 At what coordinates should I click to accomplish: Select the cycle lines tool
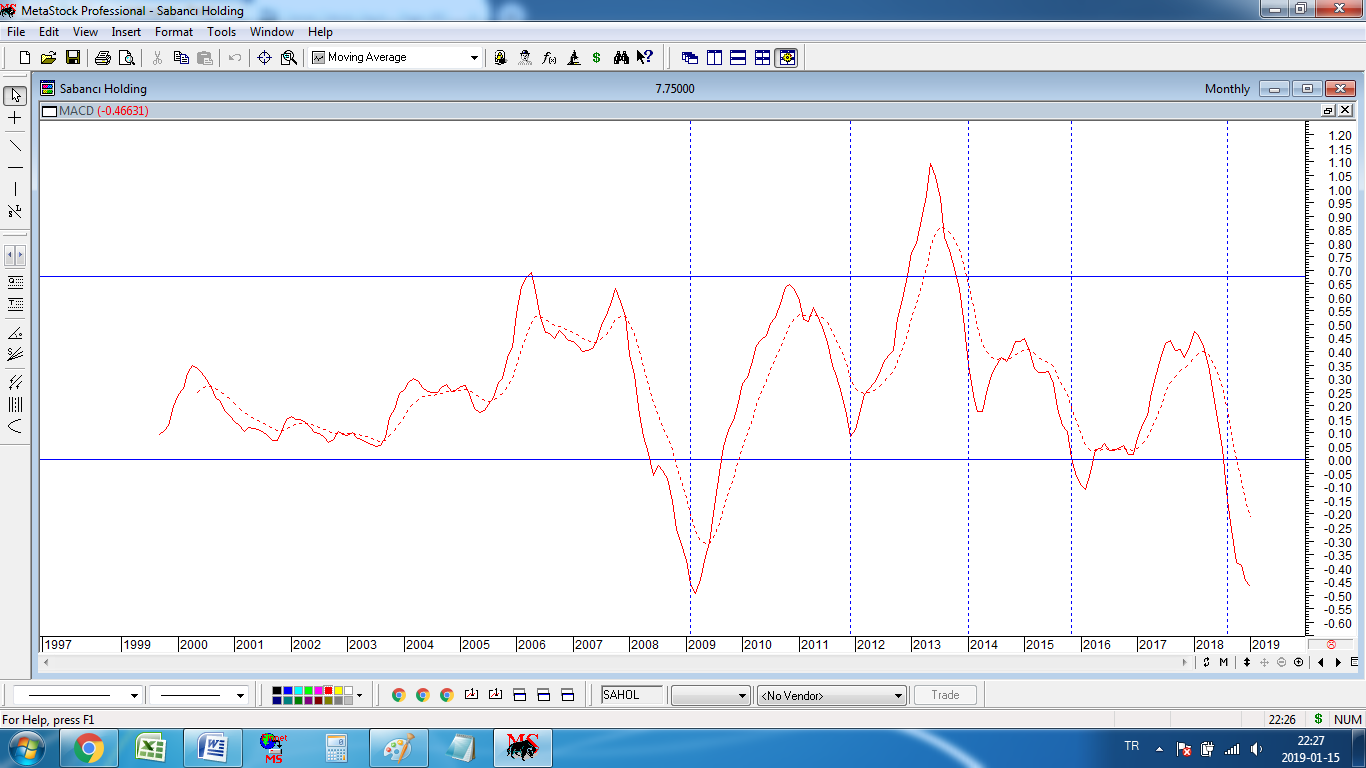point(15,405)
